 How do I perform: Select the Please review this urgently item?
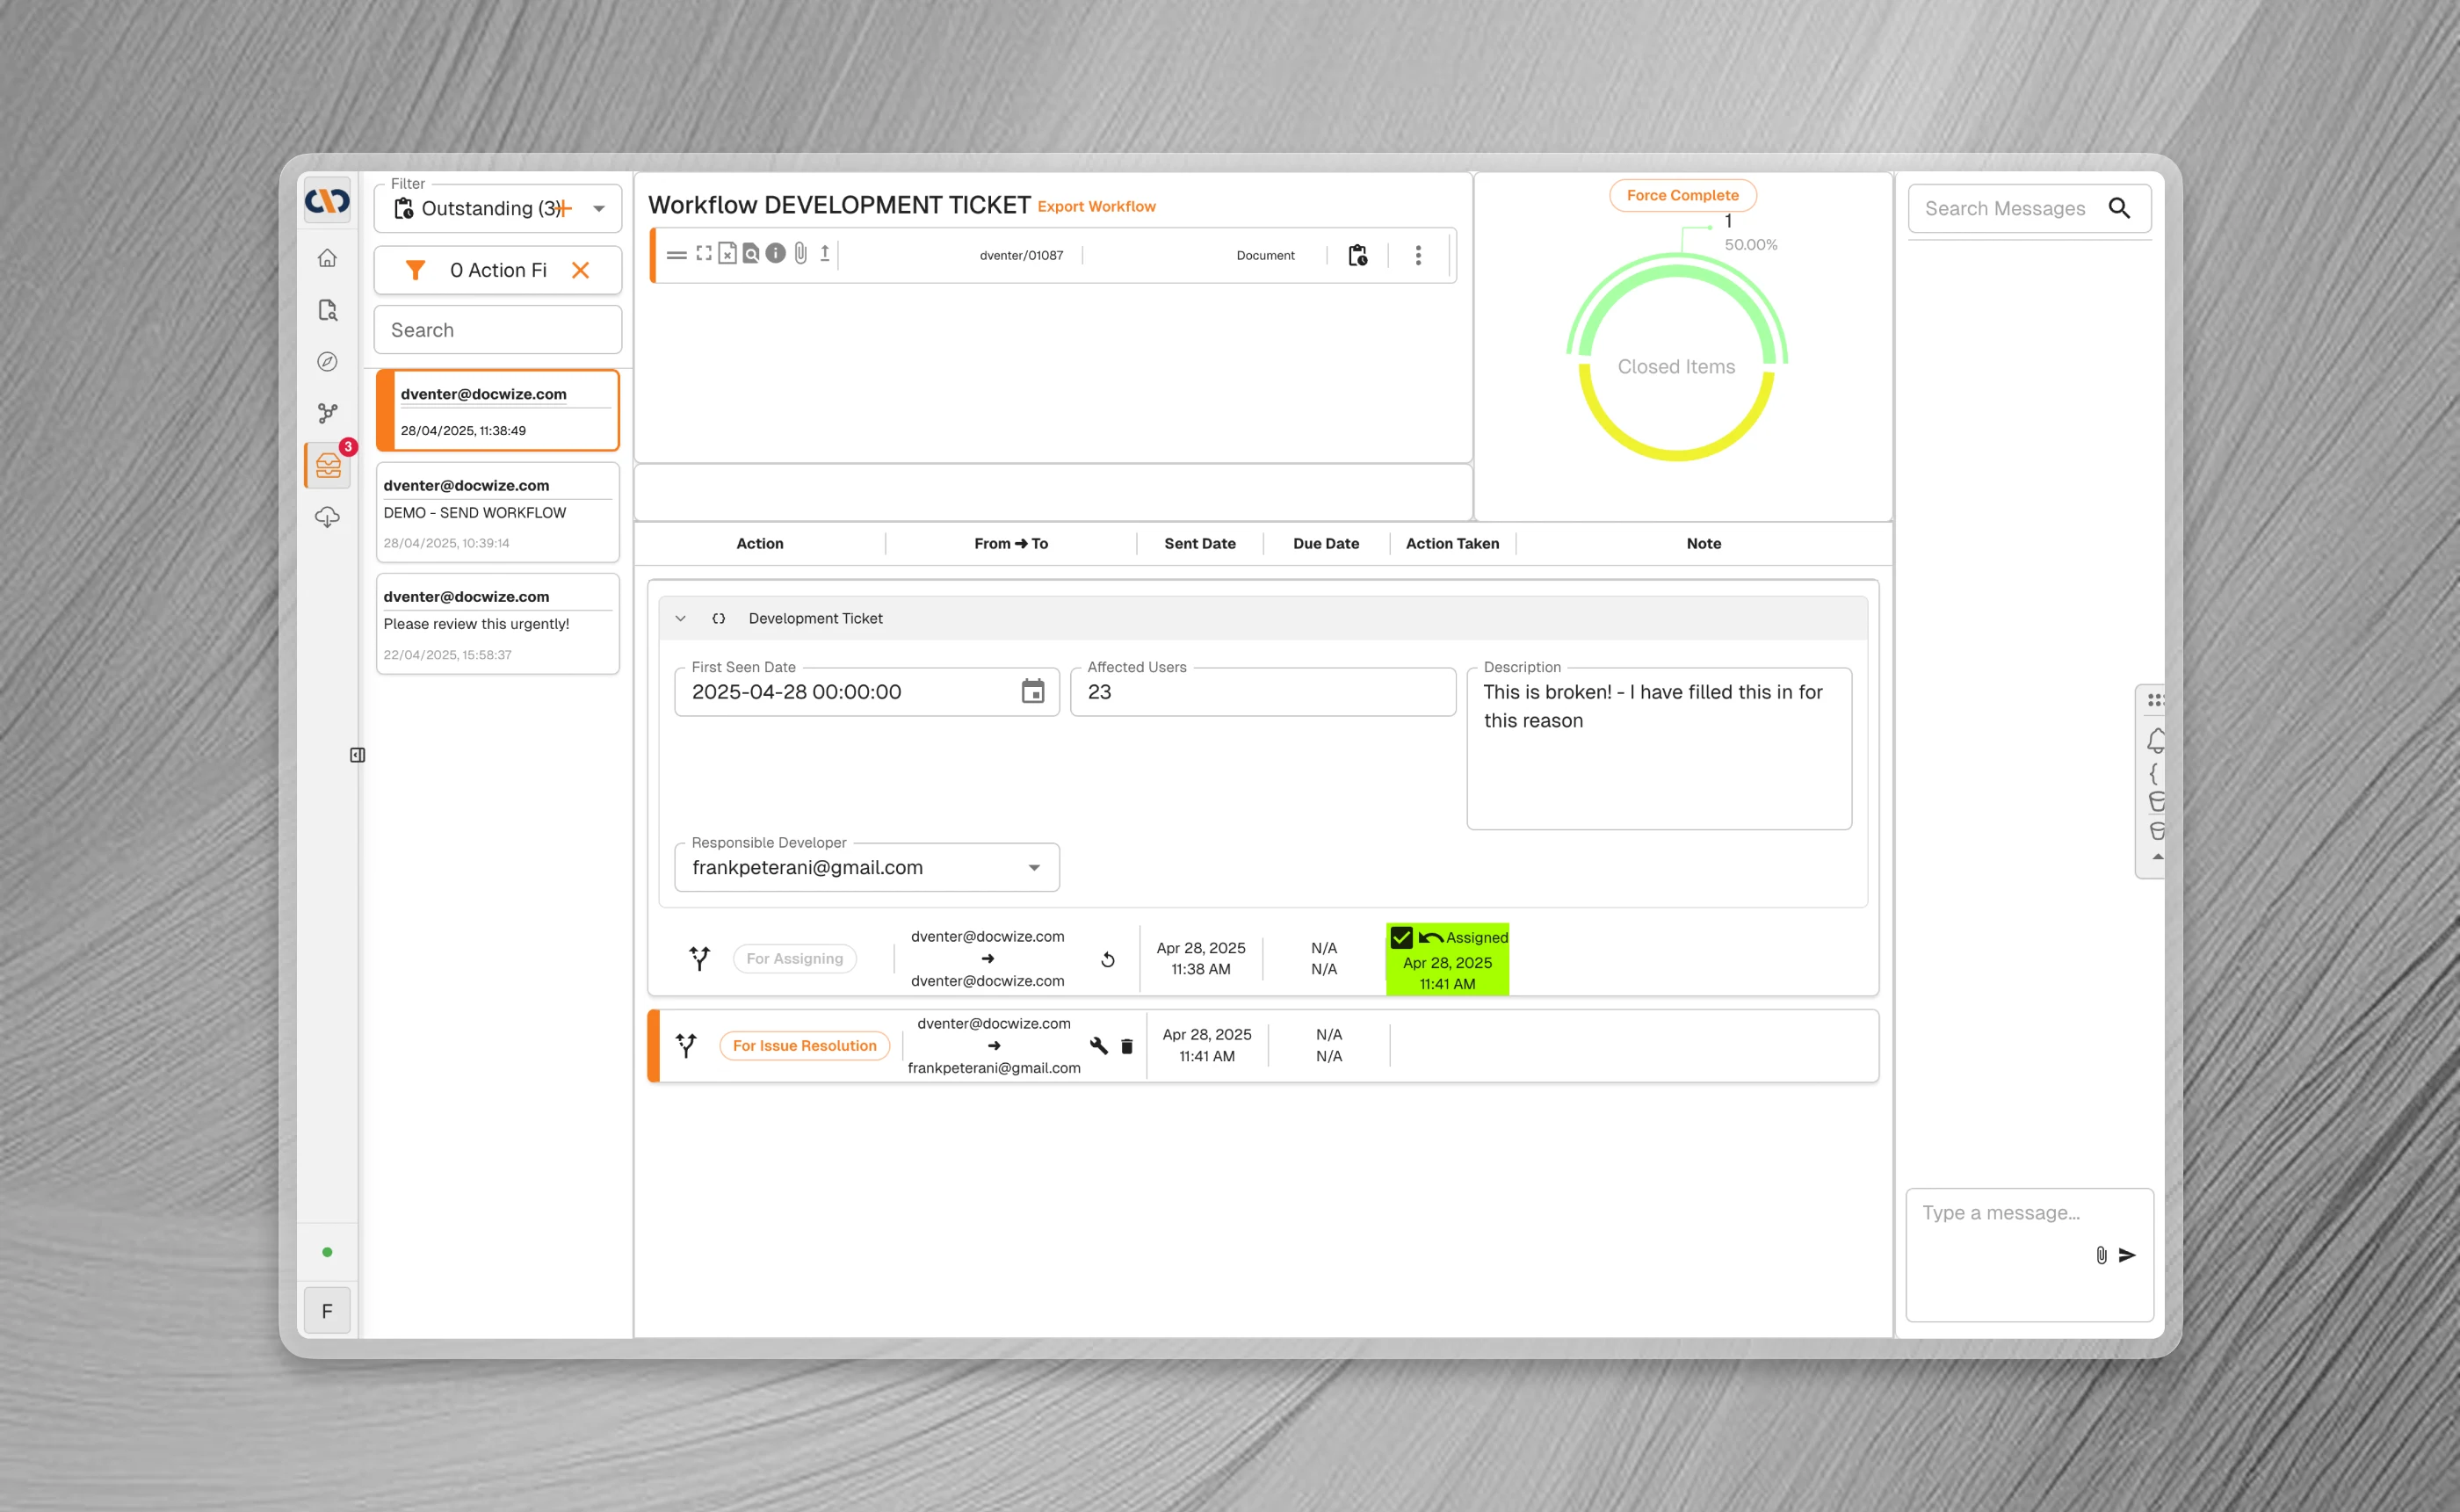498,624
